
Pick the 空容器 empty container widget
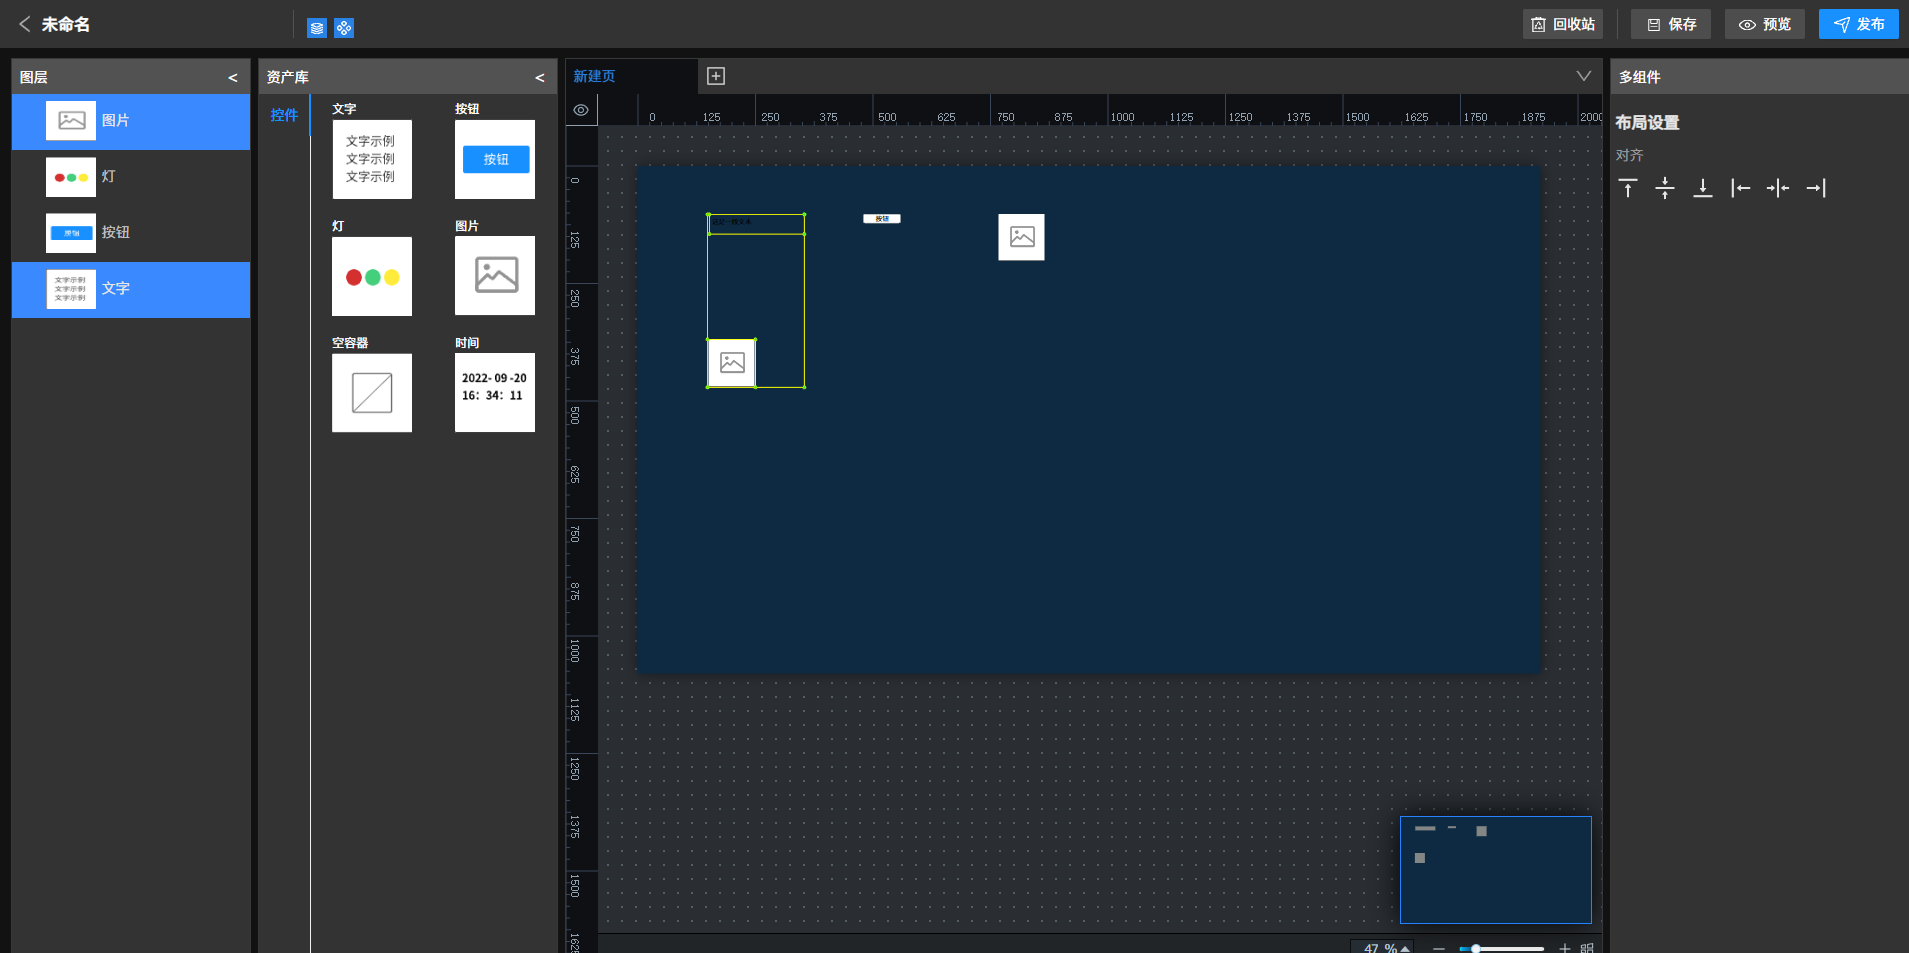[372, 393]
